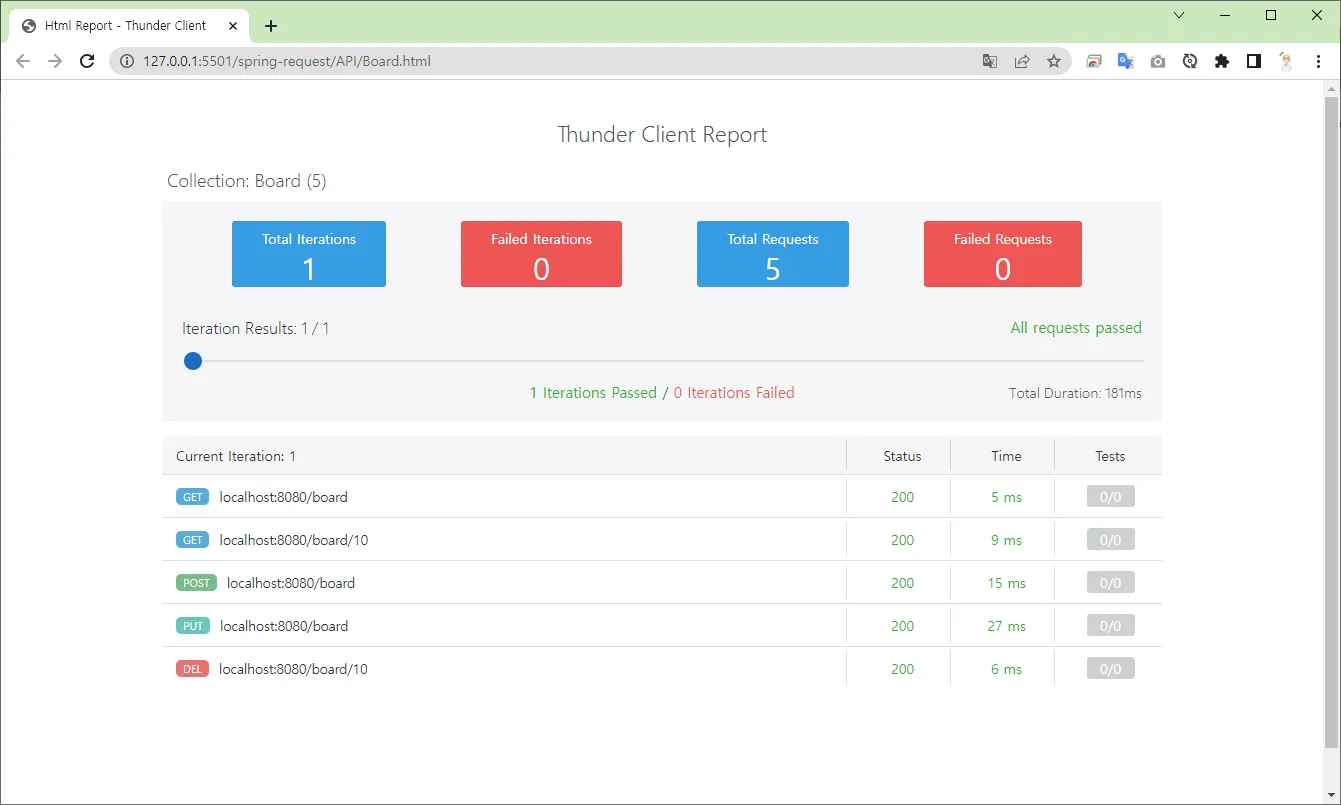Screen dimensions: 1341x805
Task: Open the user profile avatar
Action: 1286,61
